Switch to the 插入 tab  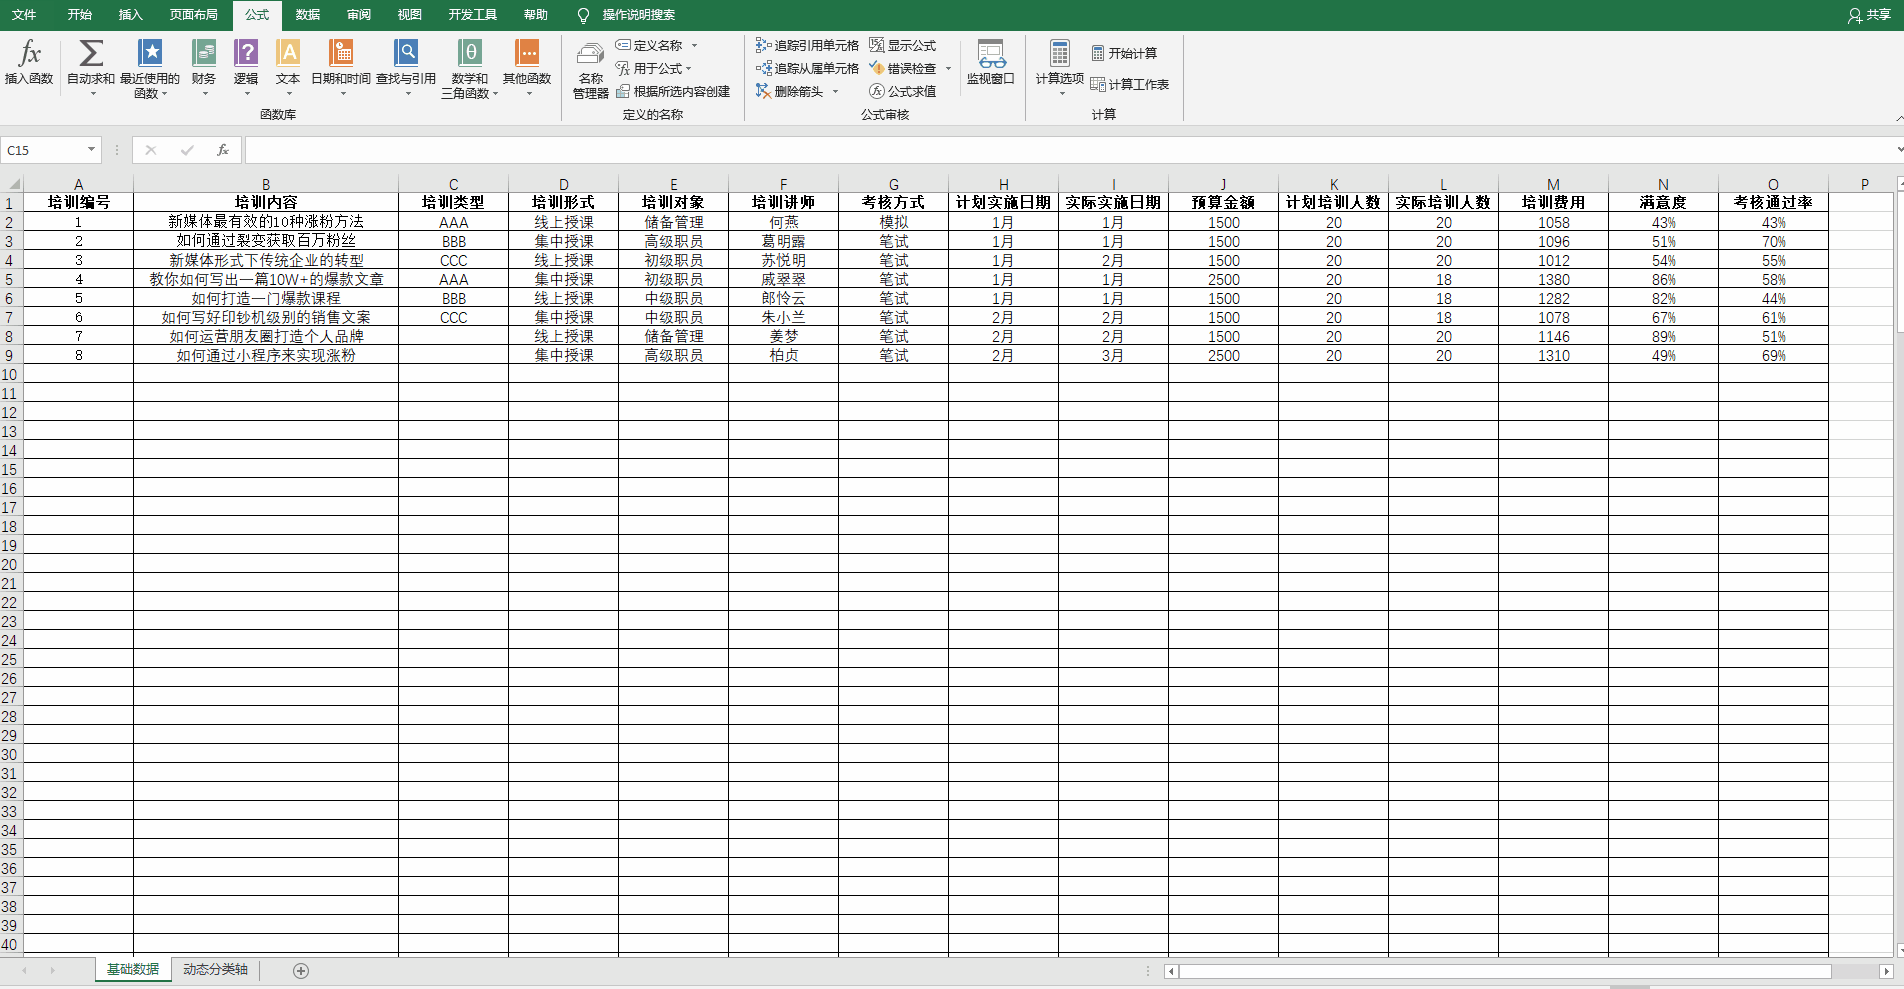tap(131, 15)
